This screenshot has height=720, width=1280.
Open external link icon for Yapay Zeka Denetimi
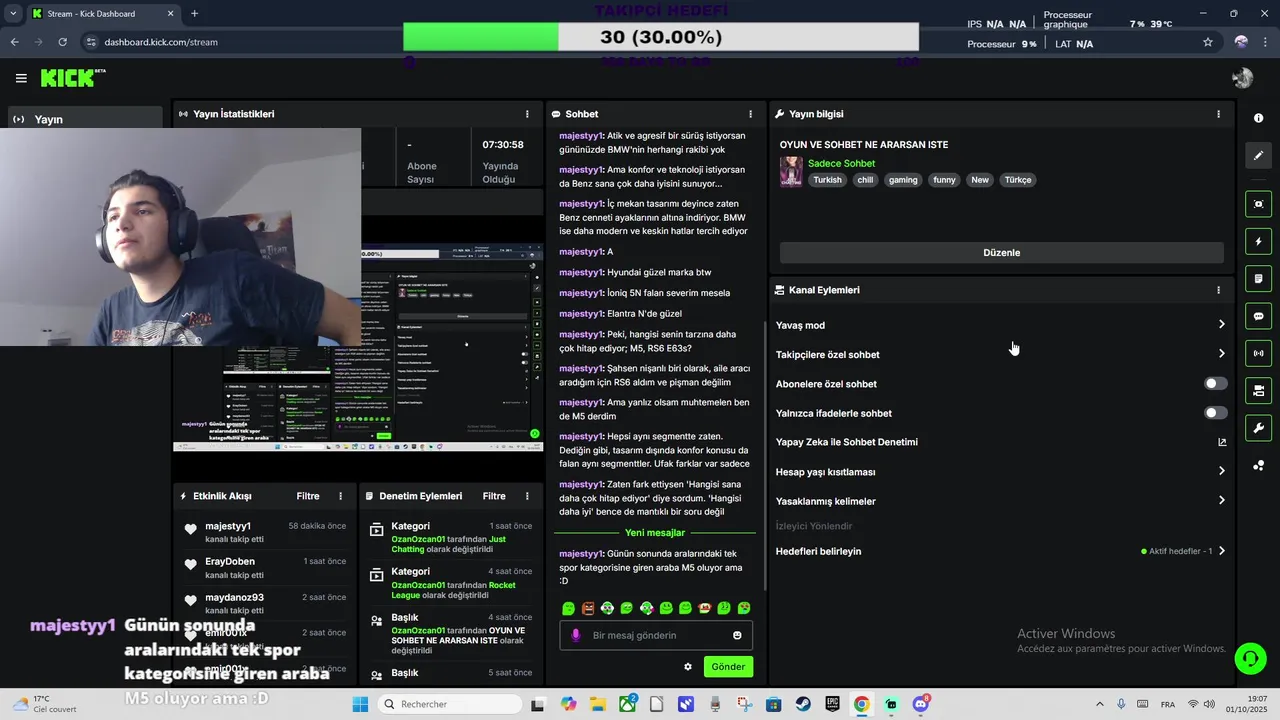(x=1221, y=442)
